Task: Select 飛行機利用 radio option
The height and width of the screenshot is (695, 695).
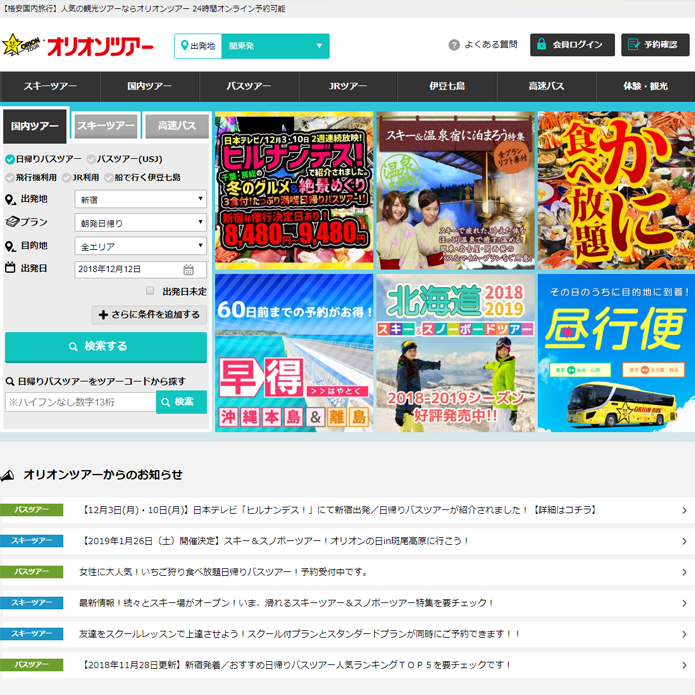Action: (x=10, y=178)
